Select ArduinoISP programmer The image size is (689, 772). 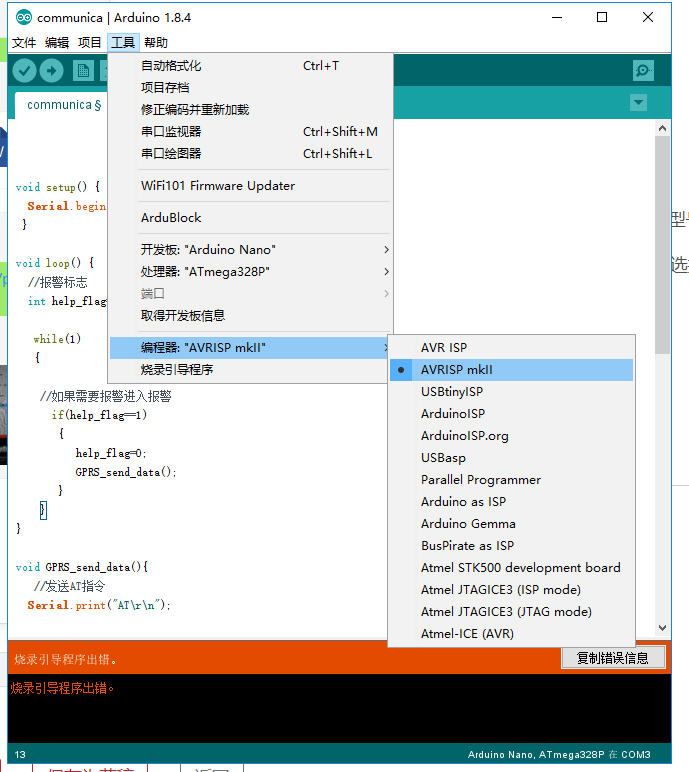click(x=511, y=414)
